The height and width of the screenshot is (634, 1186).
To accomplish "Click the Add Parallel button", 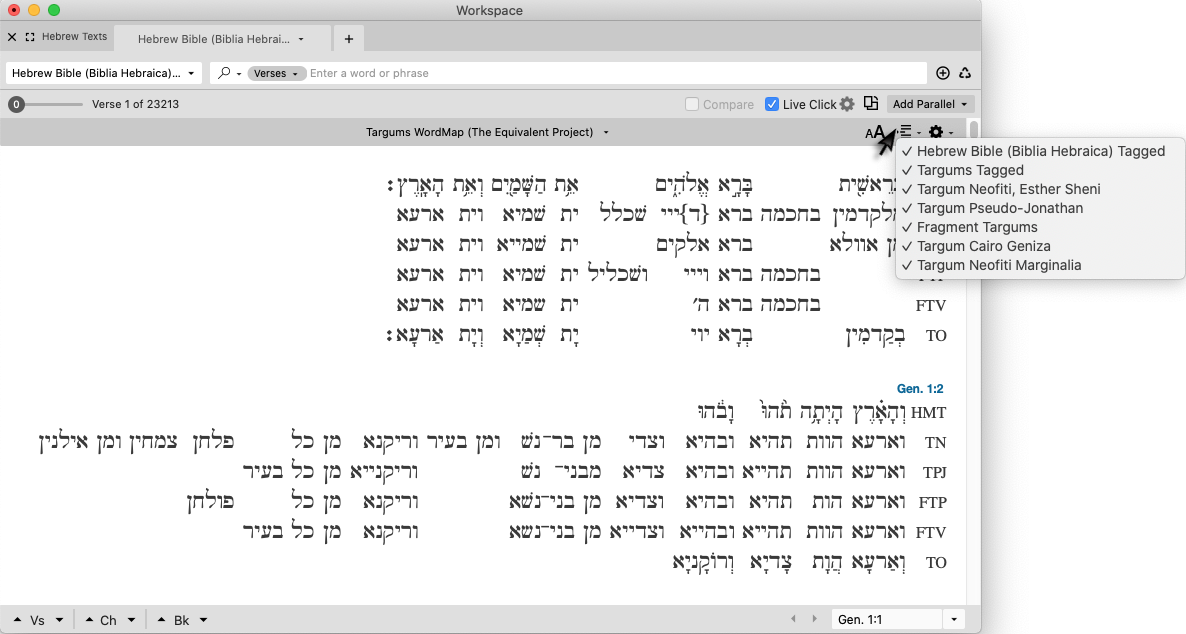I will click(x=930, y=104).
